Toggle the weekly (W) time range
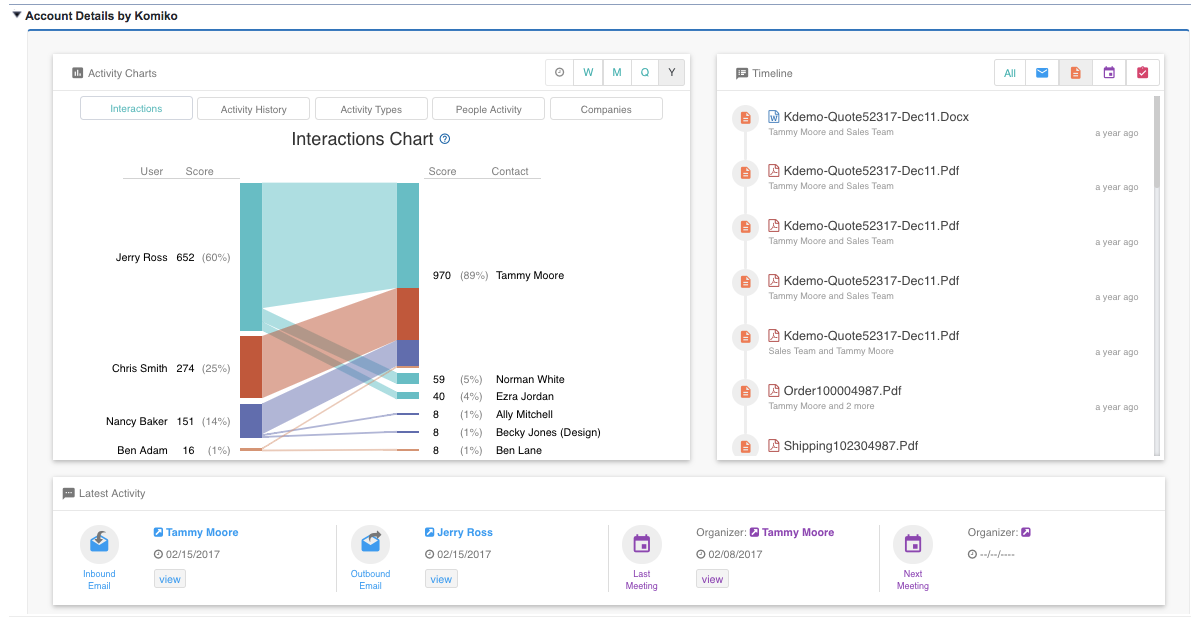The image size is (1191, 622). coord(588,72)
